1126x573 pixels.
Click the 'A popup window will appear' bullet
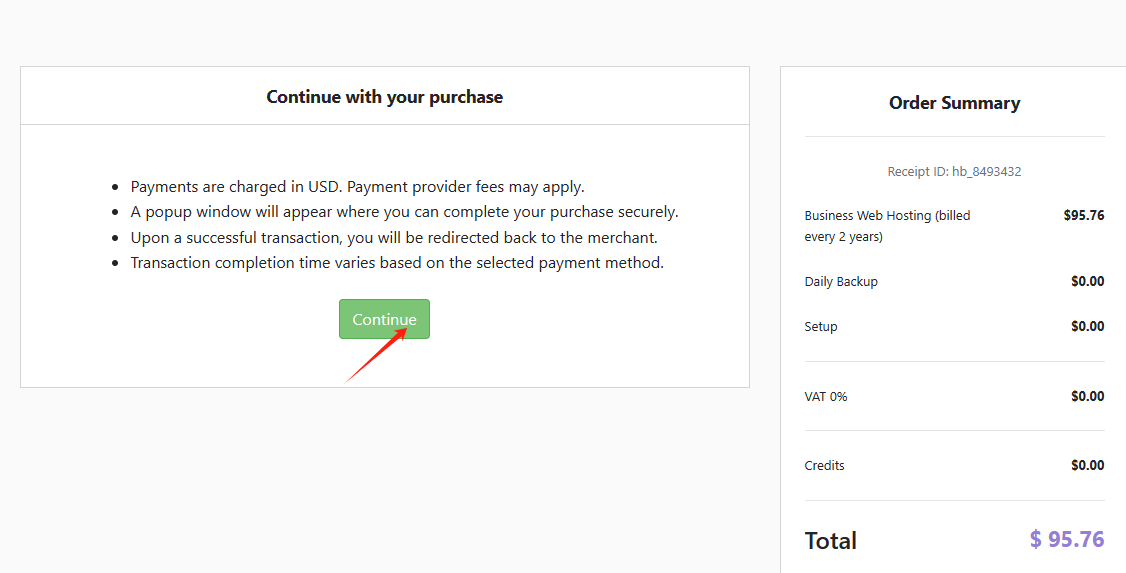404,212
